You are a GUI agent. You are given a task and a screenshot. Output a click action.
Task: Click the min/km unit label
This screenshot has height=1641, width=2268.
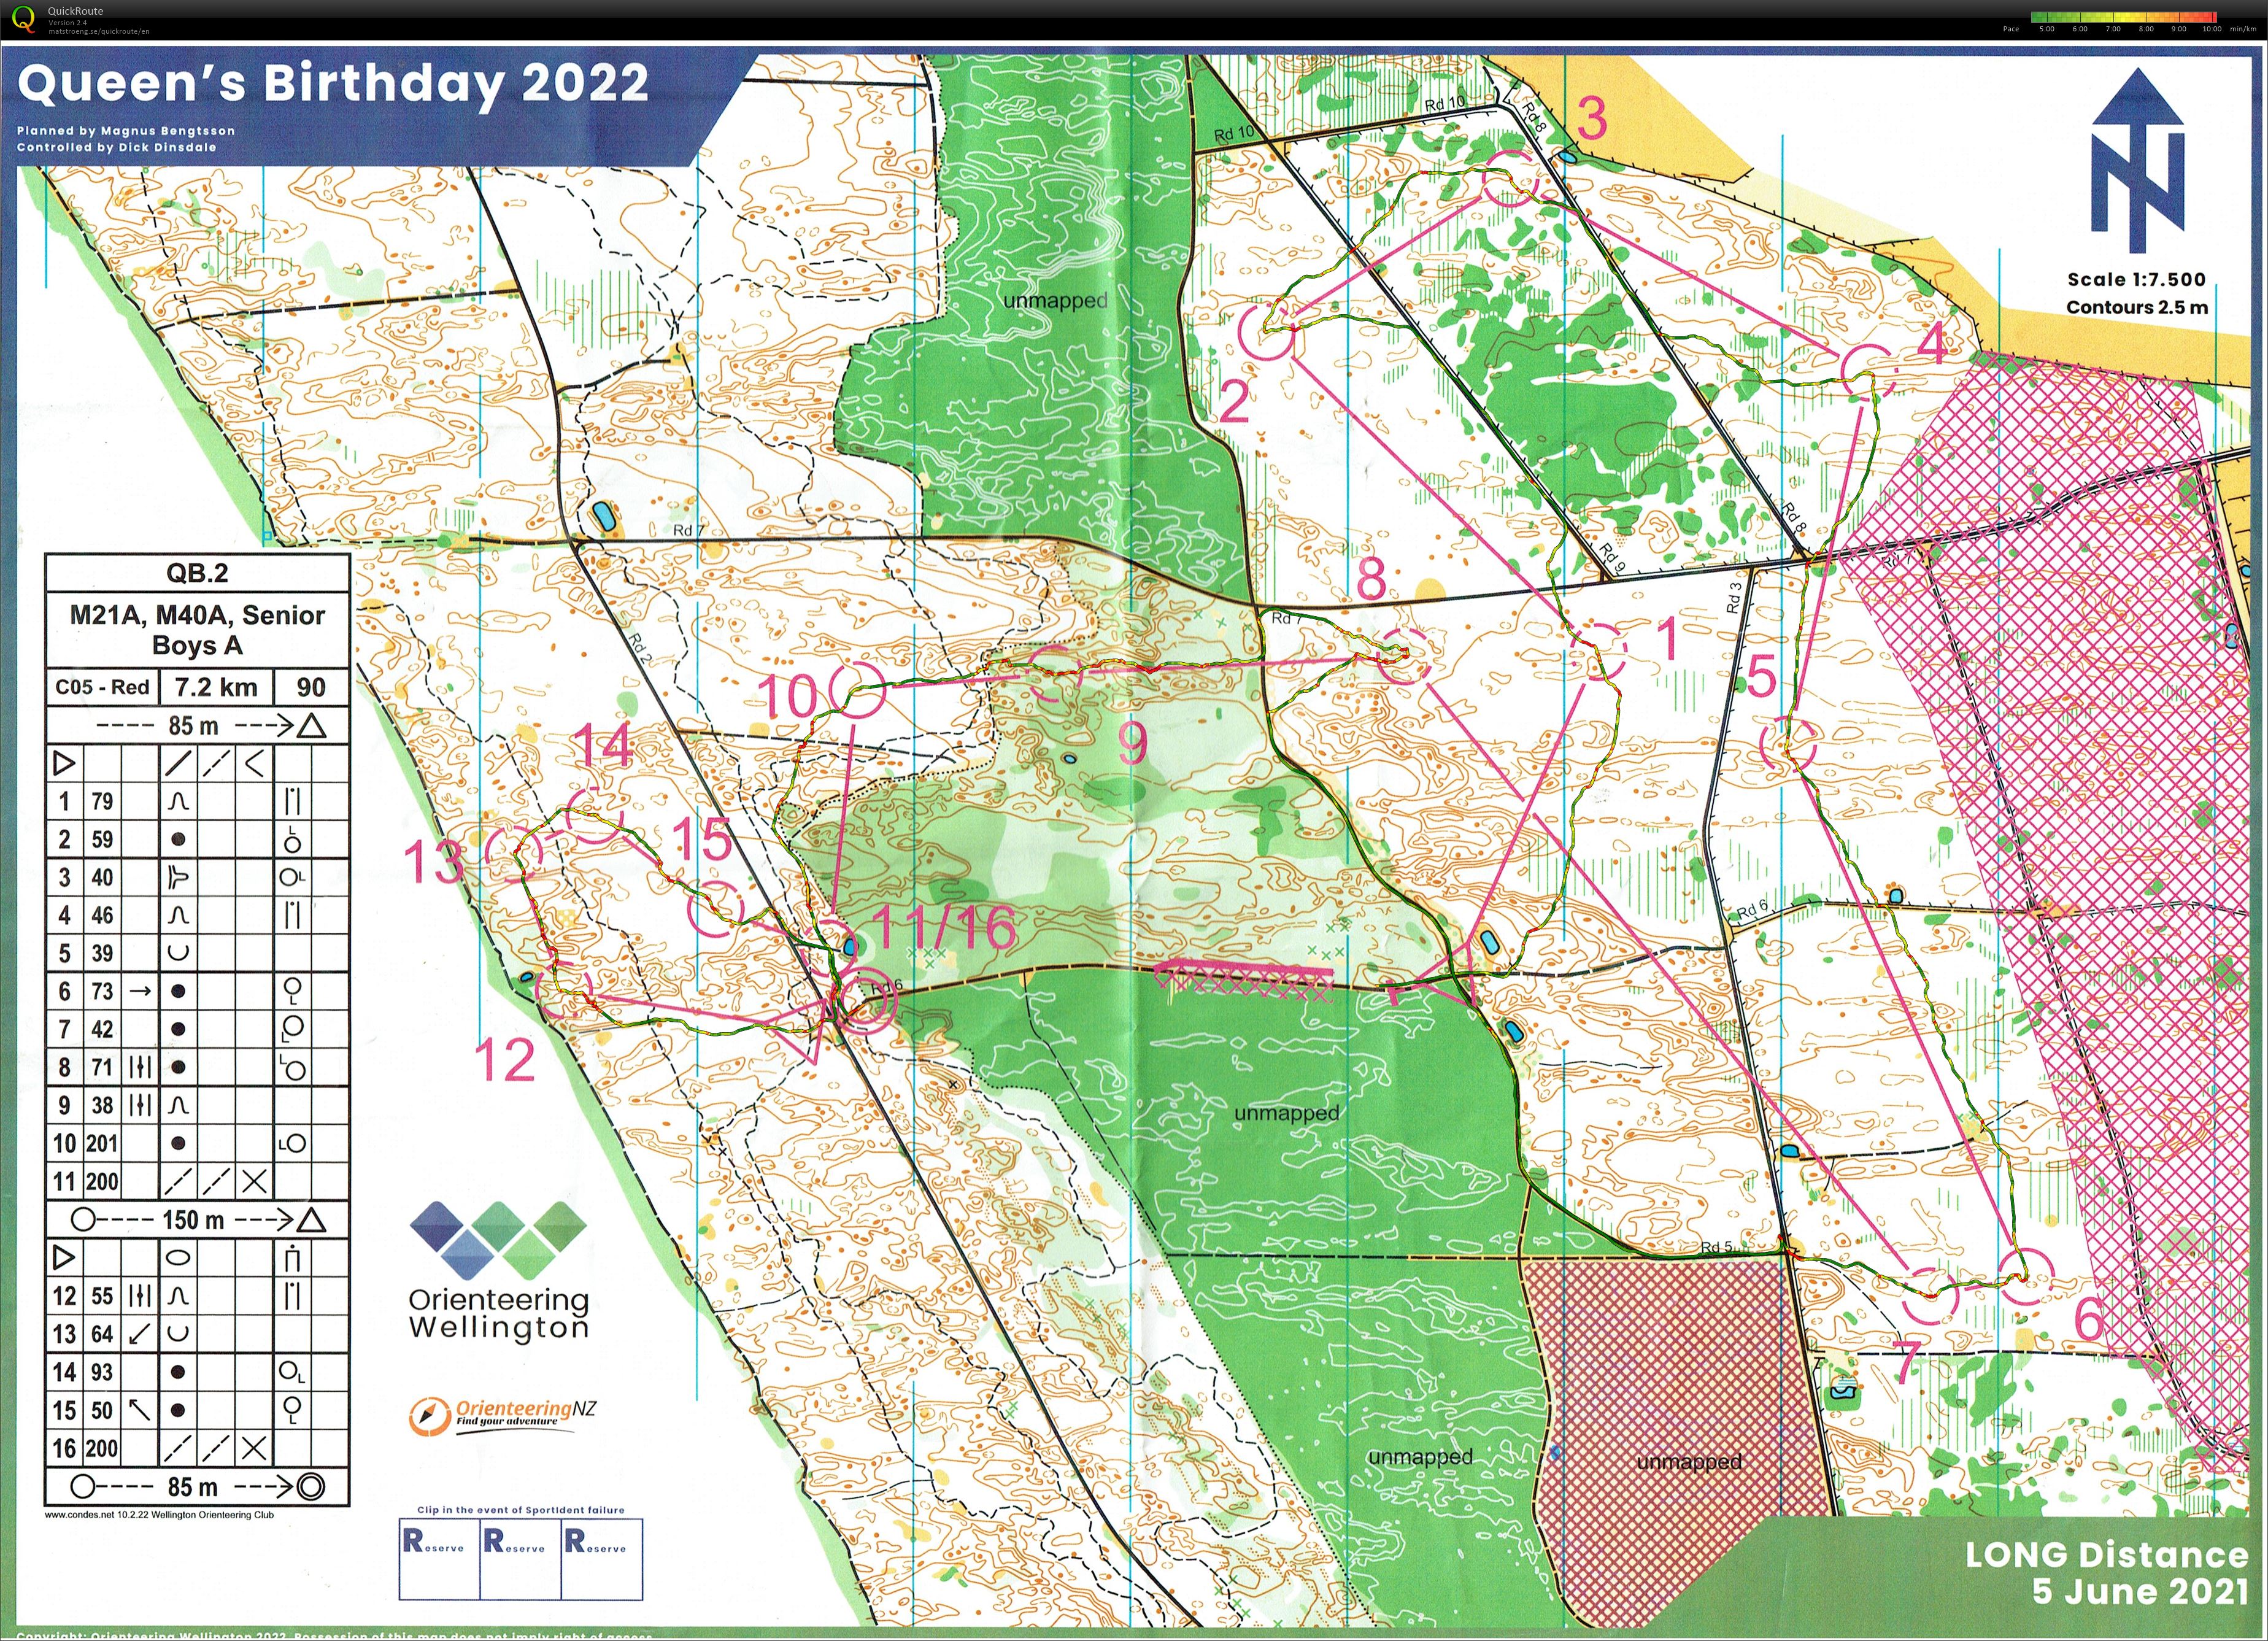[2242, 29]
